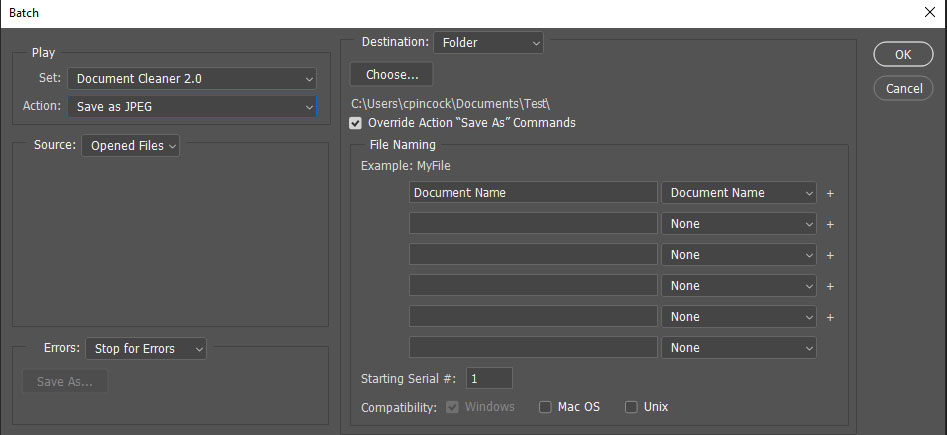Open the Set dropdown showing Document Cleaner 2.0
The height and width of the screenshot is (435, 947).
(192, 78)
